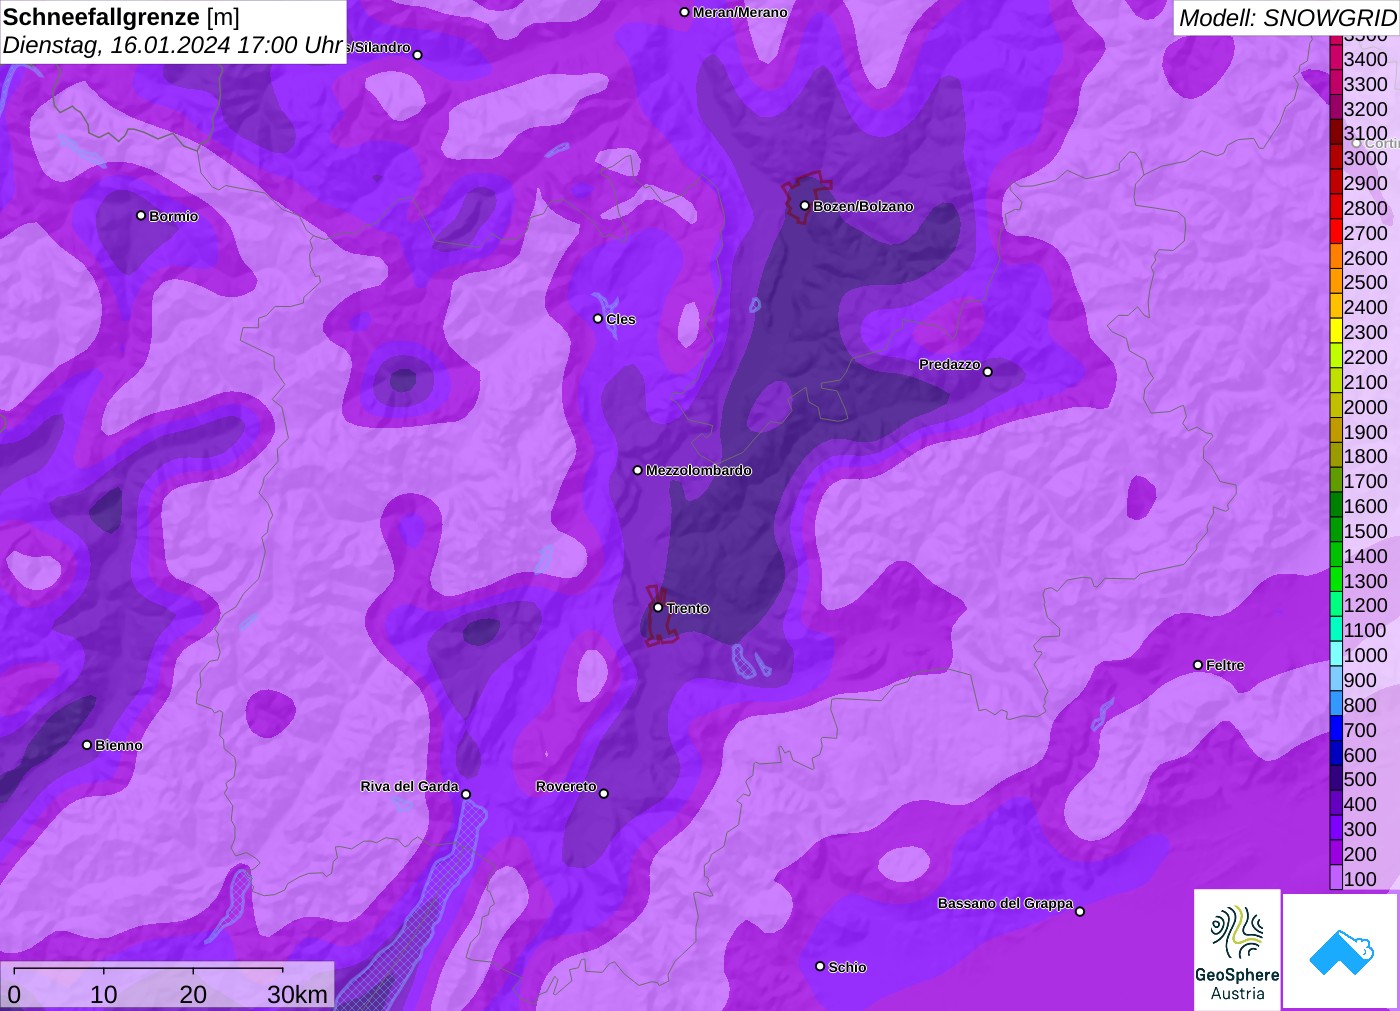Screen dimensions: 1400x1011
Task: Click the 1400 green legend swatch
Action: [1336, 556]
